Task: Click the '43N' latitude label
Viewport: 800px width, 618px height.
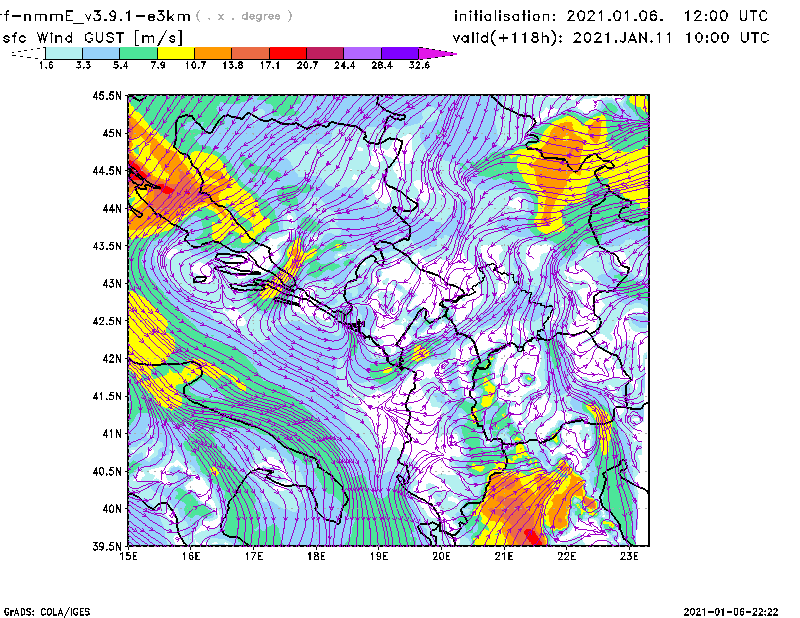Action: point(112,283)
